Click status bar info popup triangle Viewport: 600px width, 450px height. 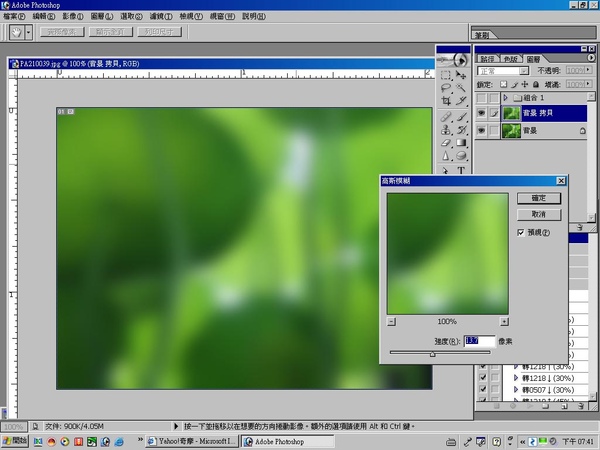click(176, 426)
